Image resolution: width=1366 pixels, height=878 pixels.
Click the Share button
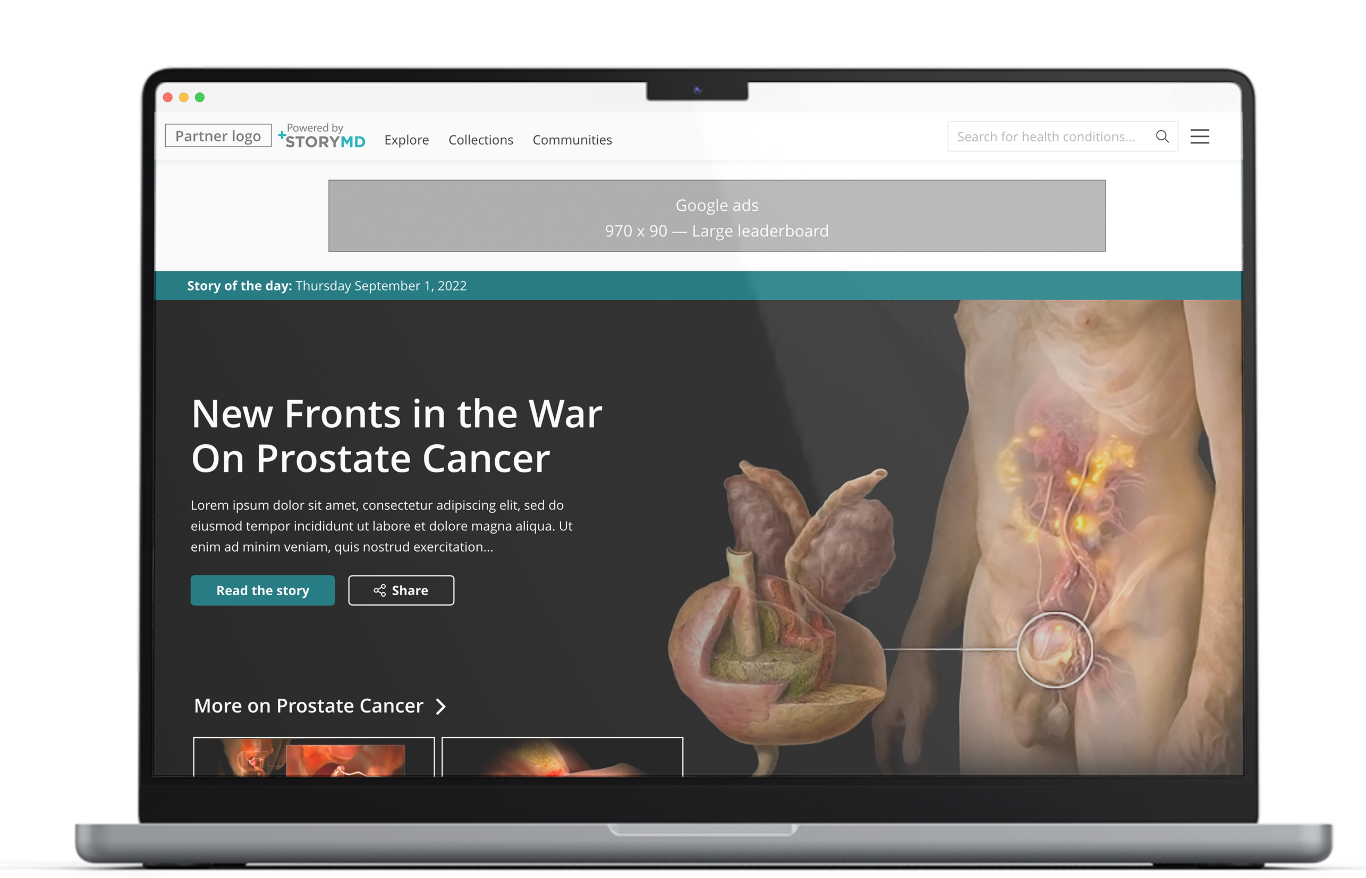(x=401, y=591)
